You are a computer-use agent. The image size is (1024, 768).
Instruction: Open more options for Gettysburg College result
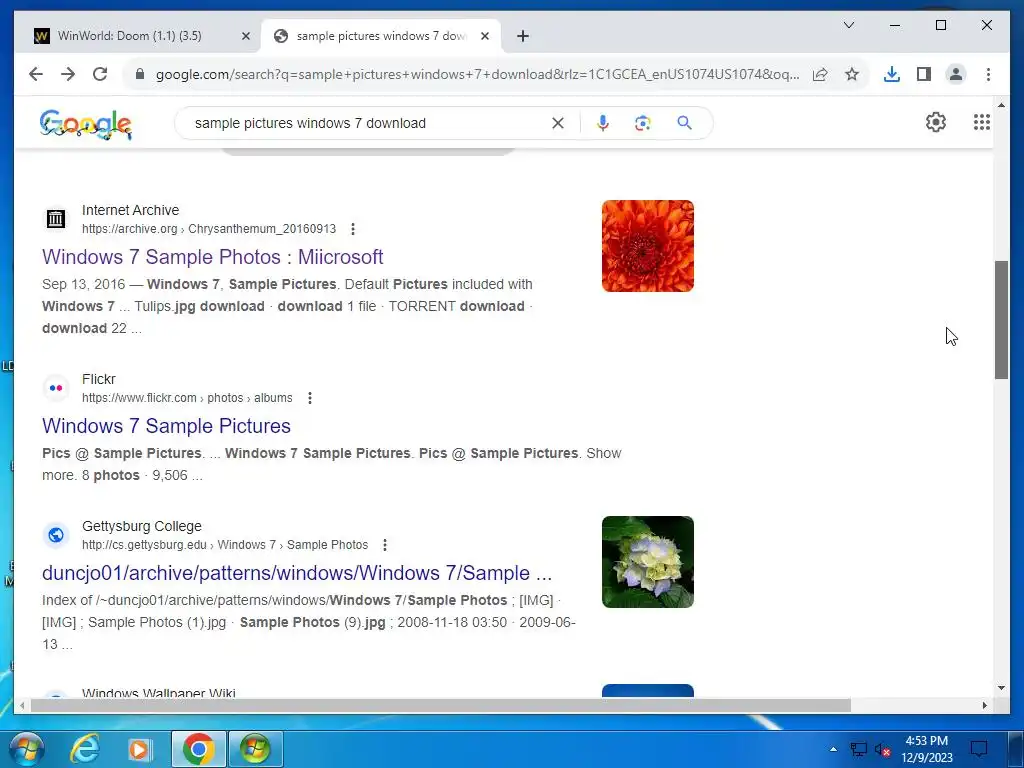[x=385, y=545]
